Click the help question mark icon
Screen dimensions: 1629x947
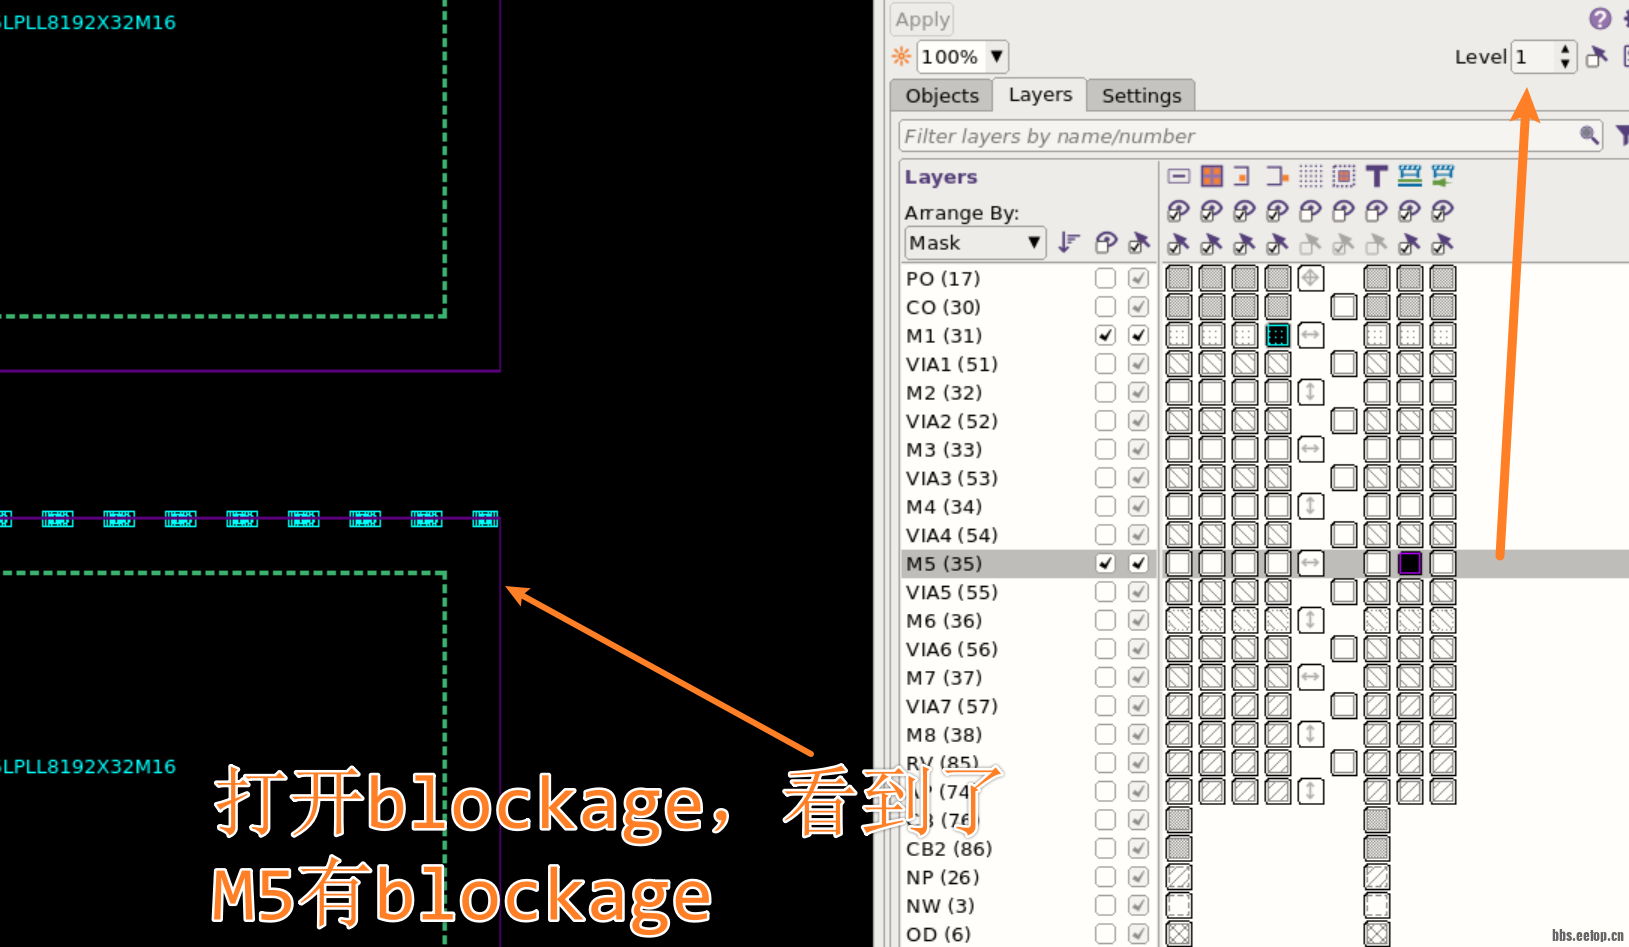(1600, 19)
